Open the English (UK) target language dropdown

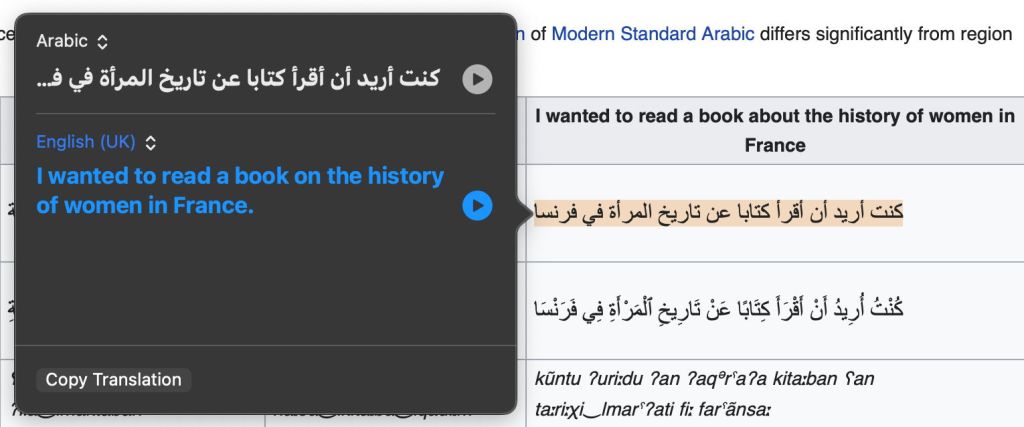click(96, 142)
